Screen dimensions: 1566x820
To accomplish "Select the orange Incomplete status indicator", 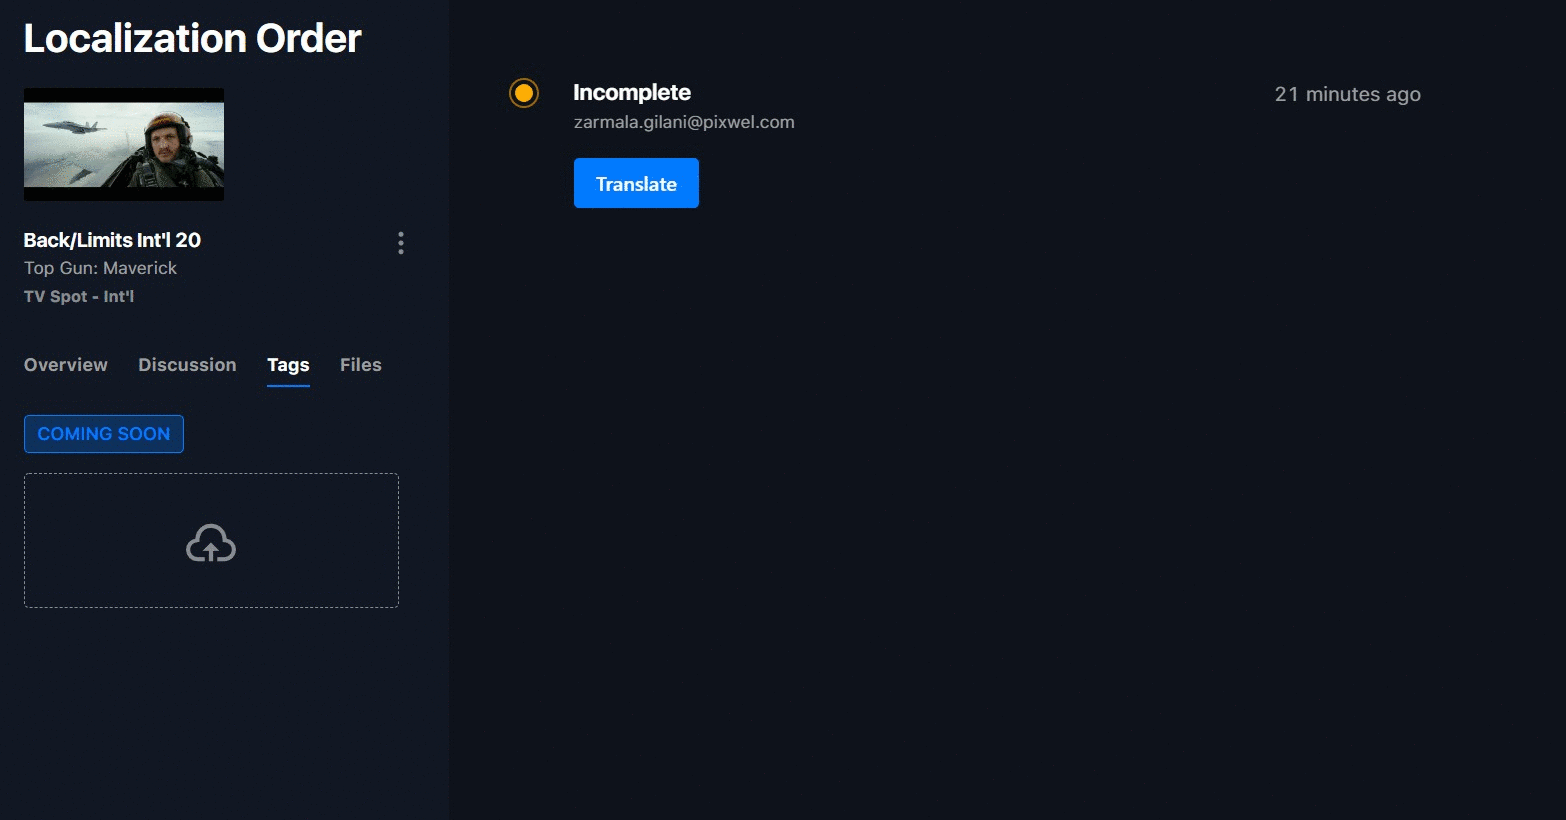I will coord(524,93).
